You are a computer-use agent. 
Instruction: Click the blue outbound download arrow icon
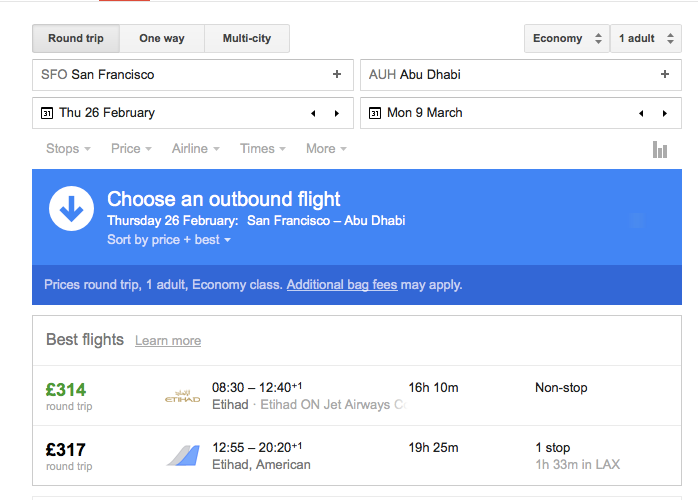point(71,209)
